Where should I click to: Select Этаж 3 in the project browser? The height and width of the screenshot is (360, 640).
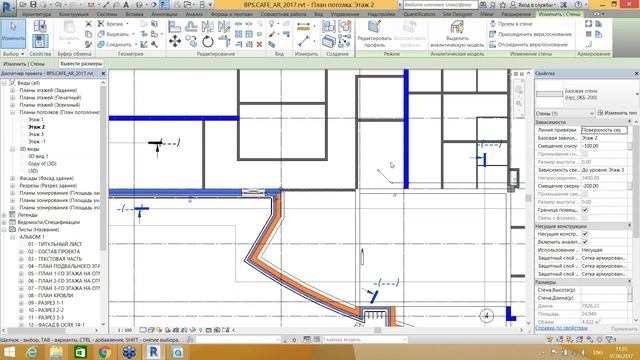[36, 134]
